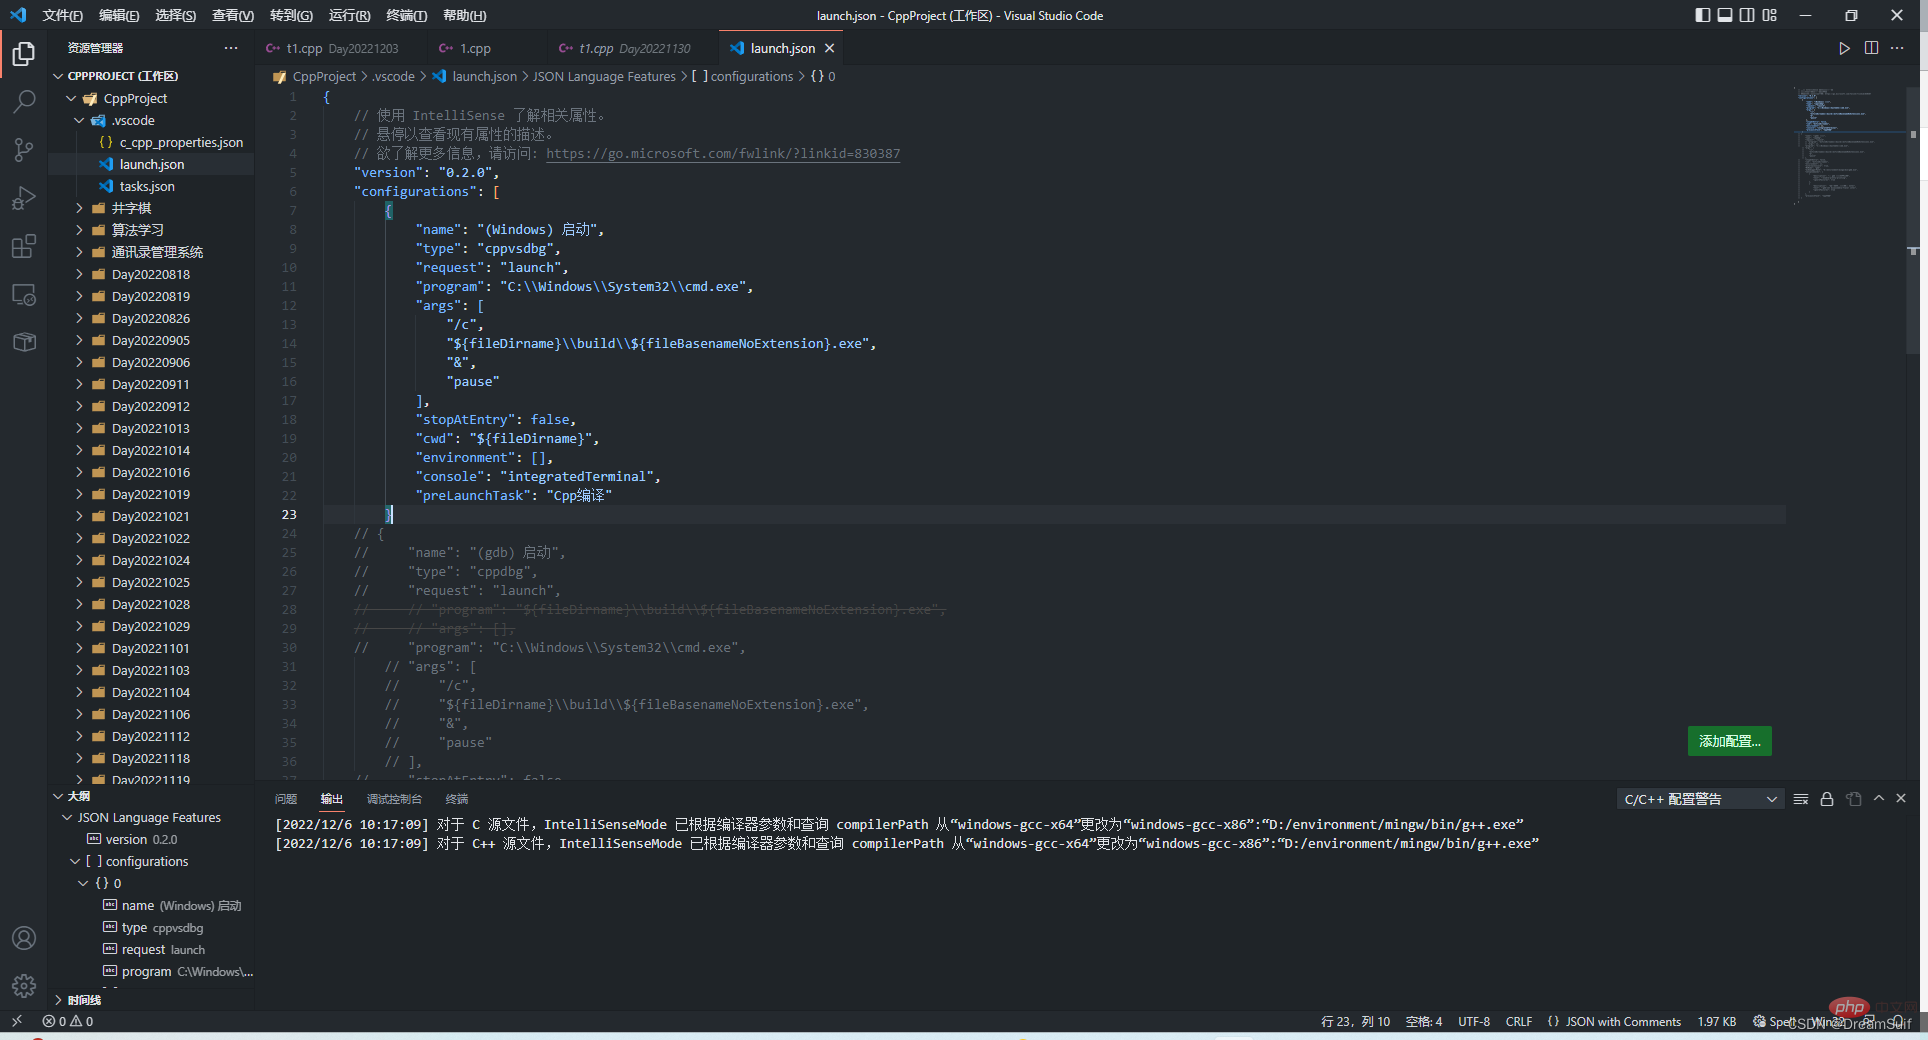Open the Source Control view
1928x1040 pixels.
point(24,150)
